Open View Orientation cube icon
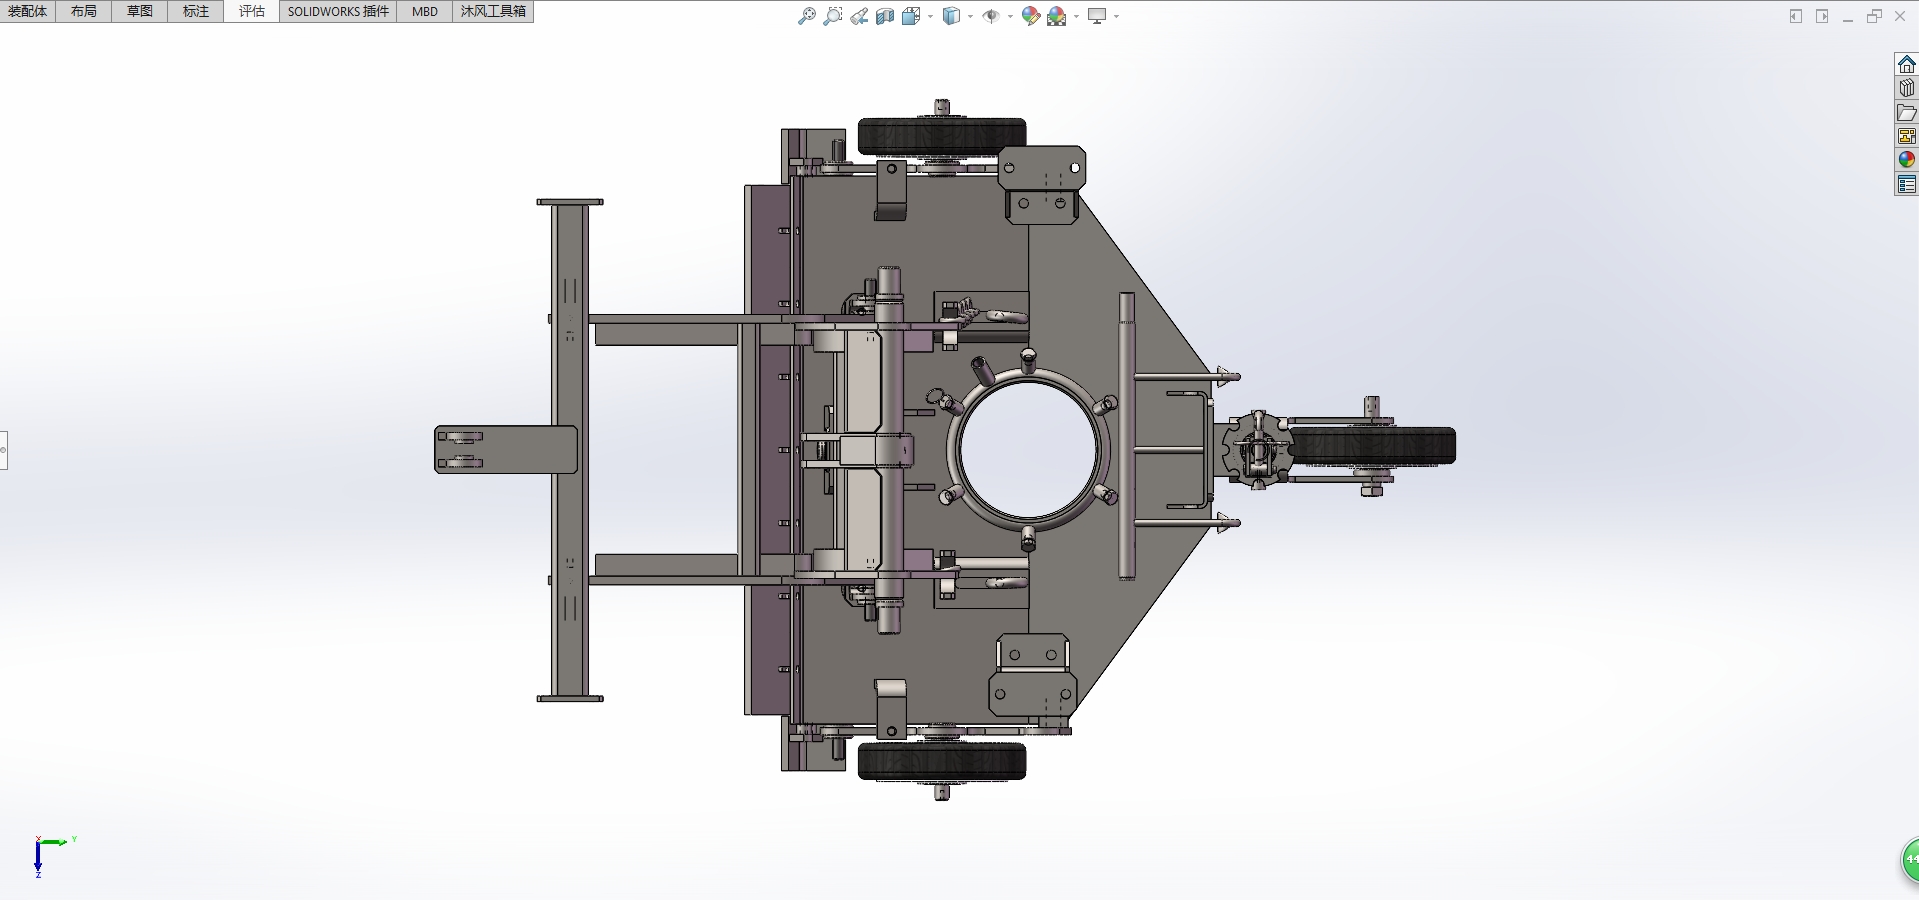Image resolution: width=1919 pixels, height=900 pixels. pos(910,16)
